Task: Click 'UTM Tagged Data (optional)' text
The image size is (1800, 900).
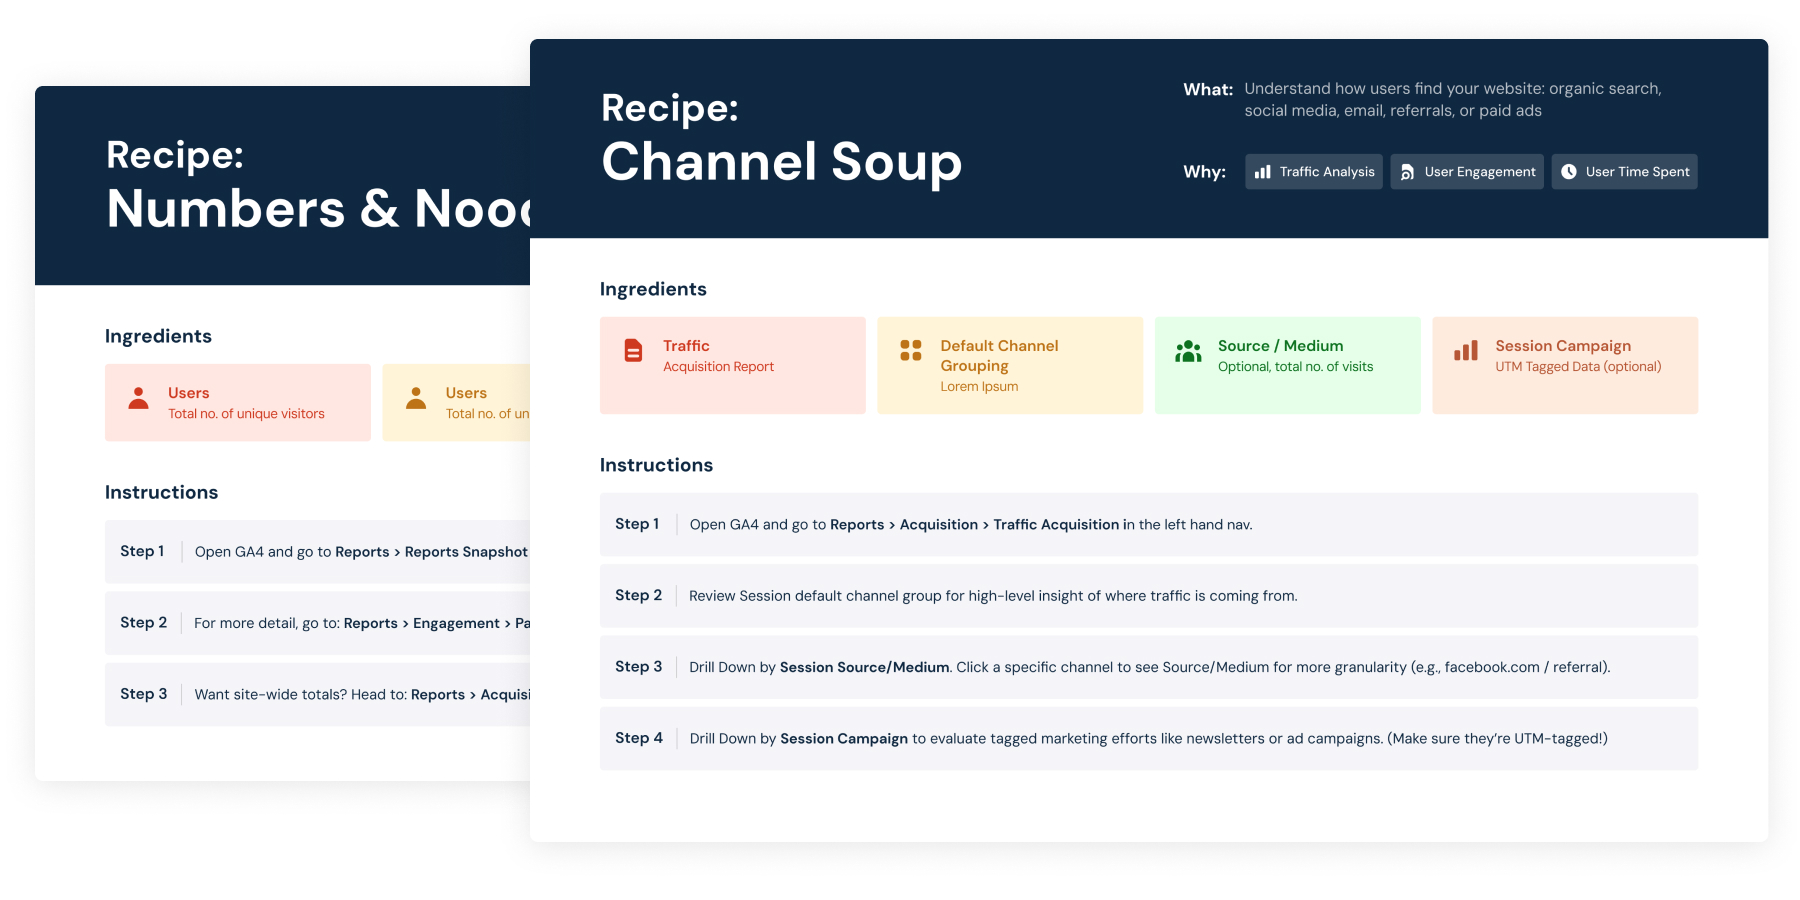Action: point(1578,367)
